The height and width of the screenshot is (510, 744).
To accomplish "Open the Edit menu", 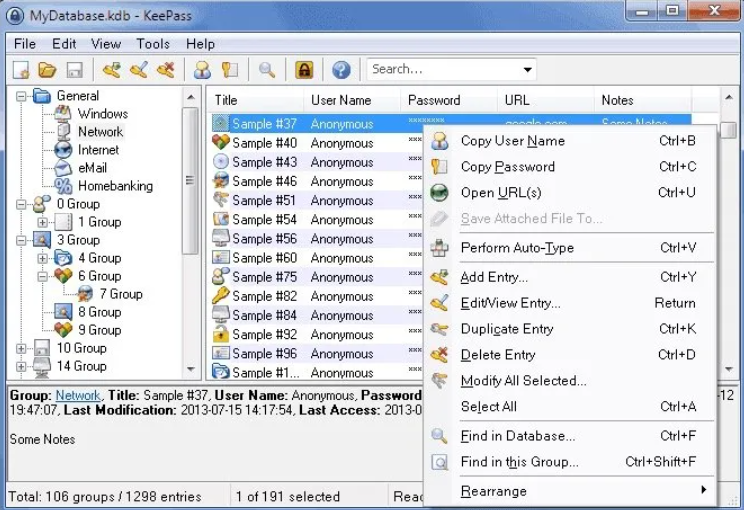I will click(x=64, y=44).
